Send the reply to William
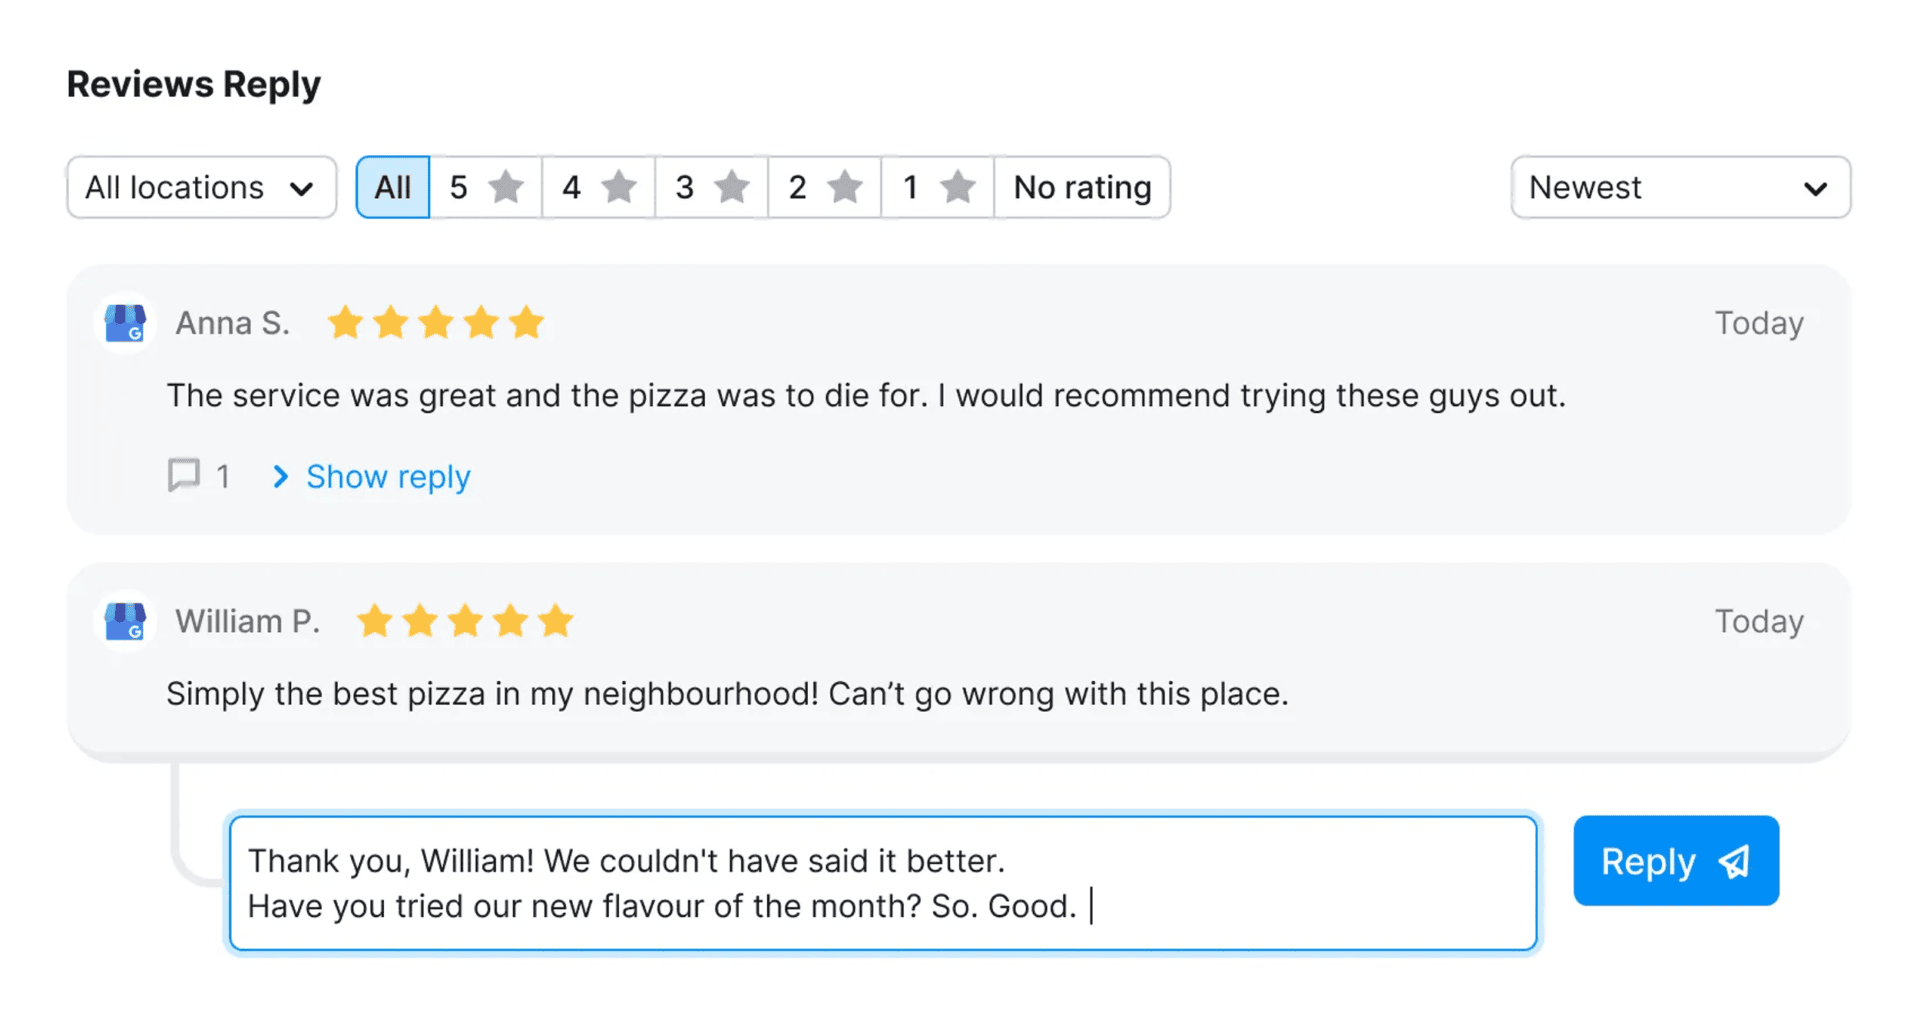The image size is (1920, 1022). tap(1675, 861)
